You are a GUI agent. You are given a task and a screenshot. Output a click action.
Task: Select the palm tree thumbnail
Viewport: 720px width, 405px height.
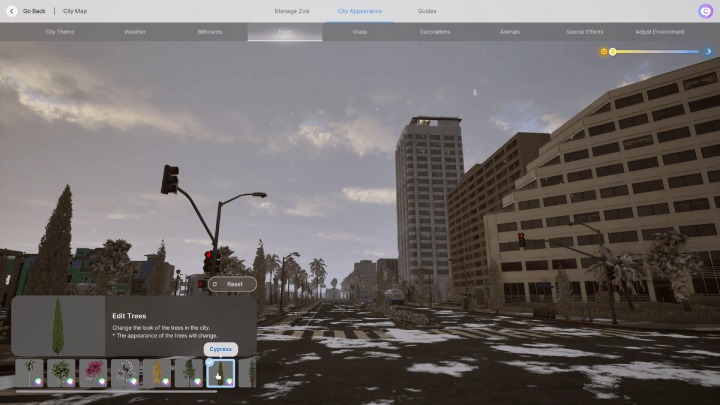coord(29,372)
